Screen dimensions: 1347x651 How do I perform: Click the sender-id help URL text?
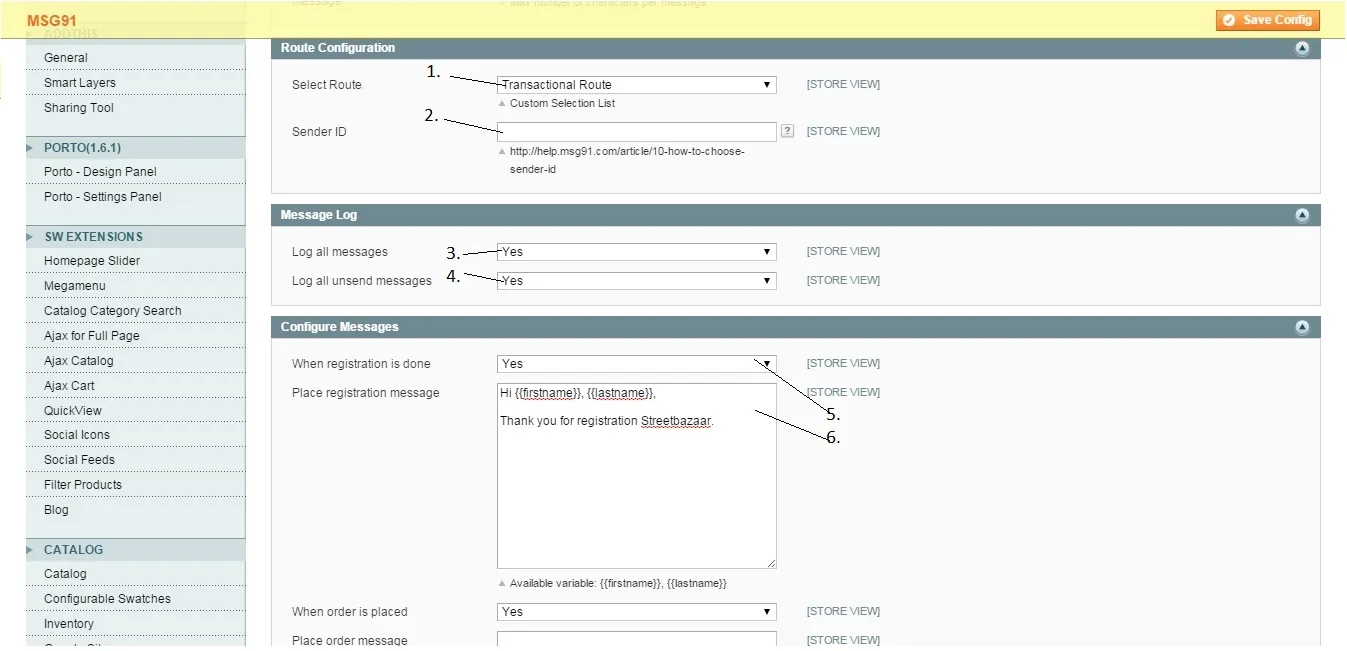point(627,161)
